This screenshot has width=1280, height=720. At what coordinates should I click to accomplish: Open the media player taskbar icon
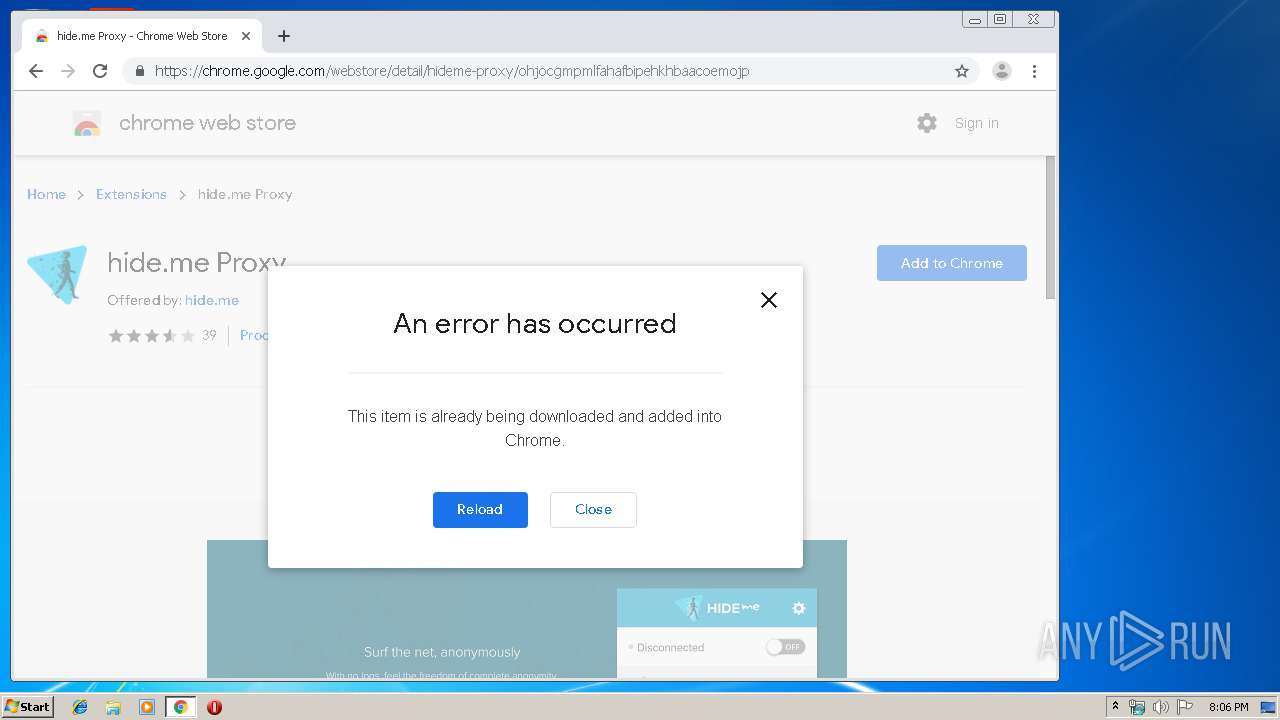pos(147,707)
